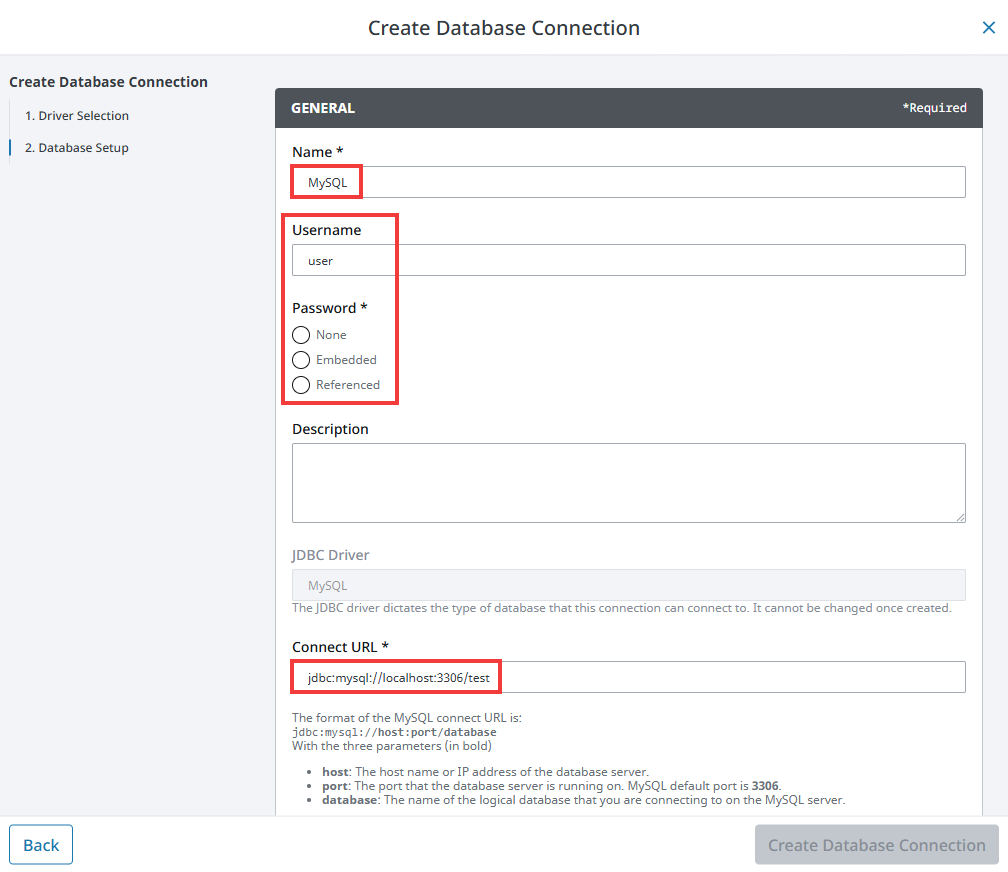Close the Create Database Connection dialog
Viewport: 1008px width, 872px height.
pos(988,28)
